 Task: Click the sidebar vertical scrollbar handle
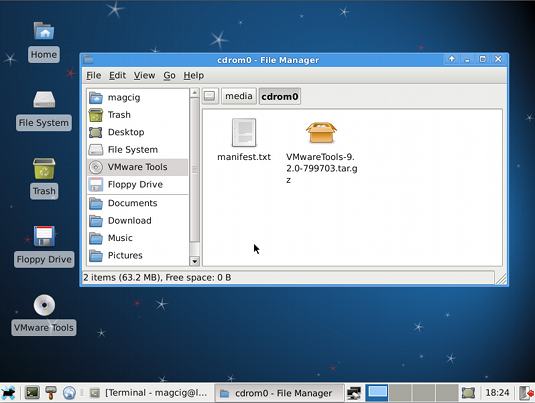[x=194, y=170]
